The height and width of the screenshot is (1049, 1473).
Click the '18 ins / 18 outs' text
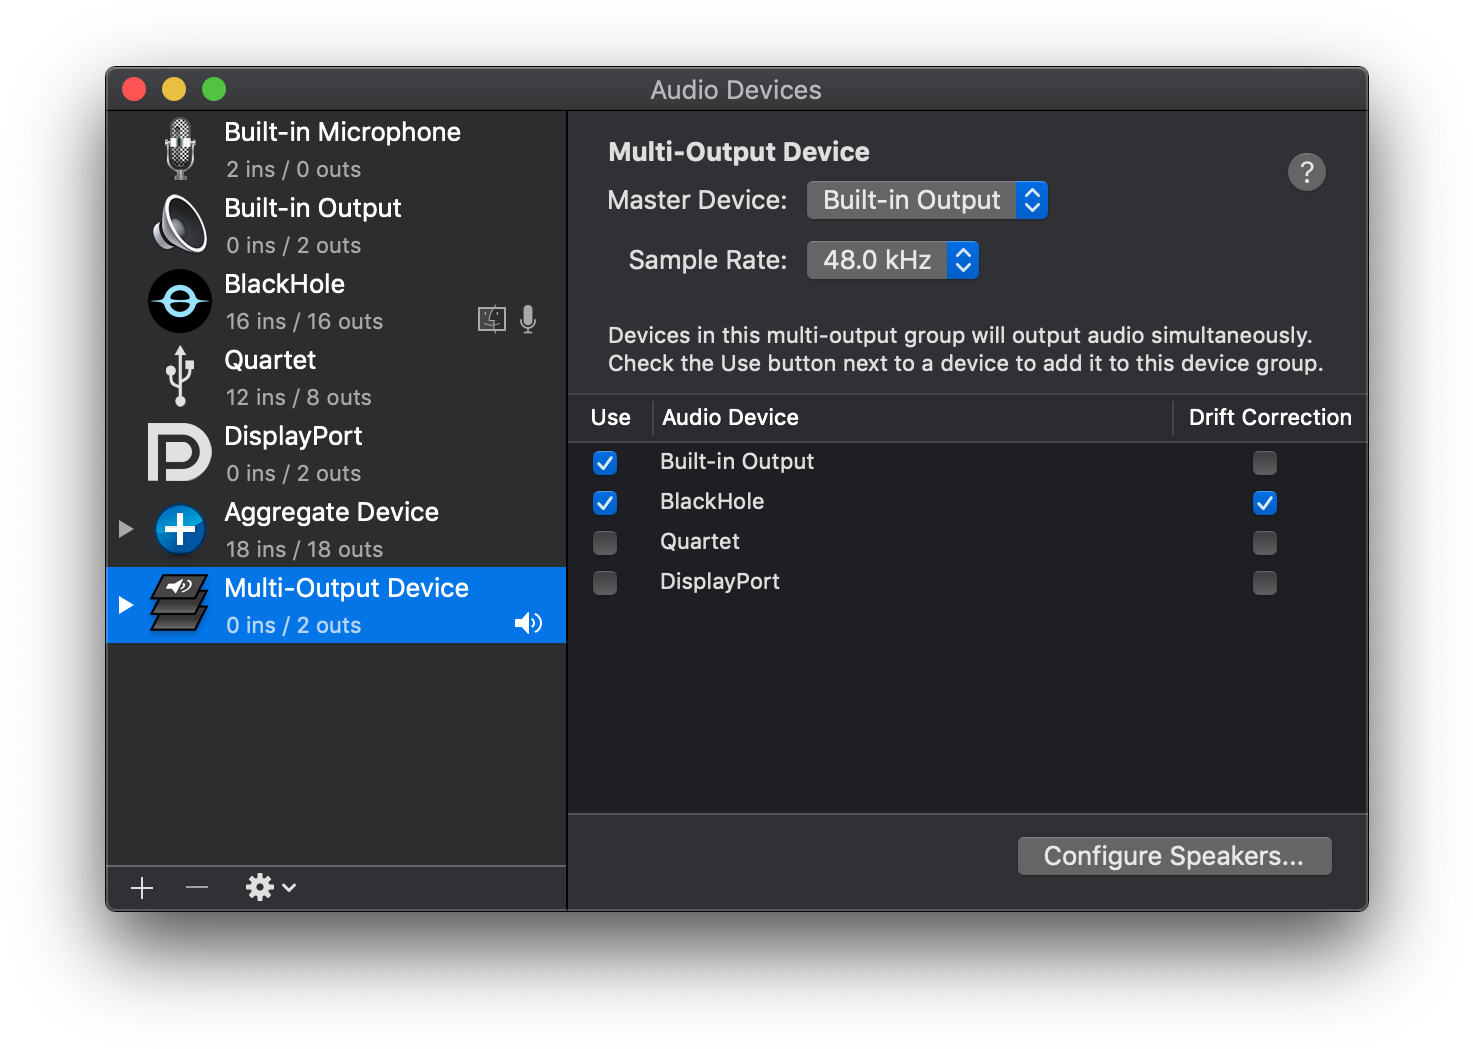click(304, 549)
